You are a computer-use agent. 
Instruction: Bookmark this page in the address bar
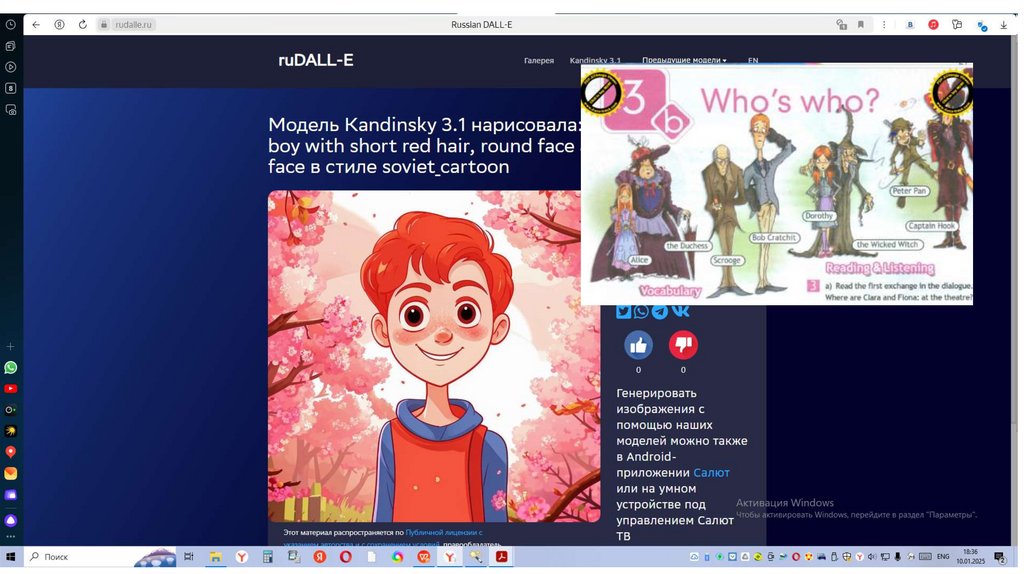861,24
